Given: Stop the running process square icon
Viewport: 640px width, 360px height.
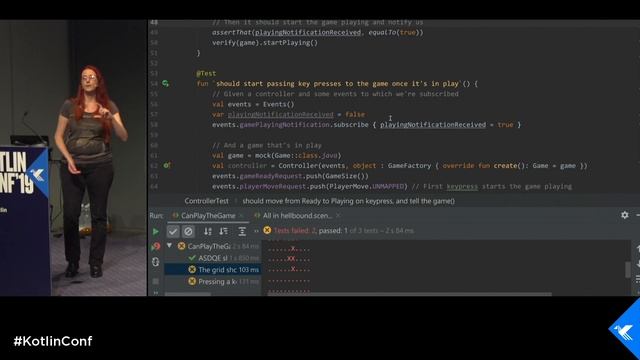Looking at the screenshot, I should 156,281.
